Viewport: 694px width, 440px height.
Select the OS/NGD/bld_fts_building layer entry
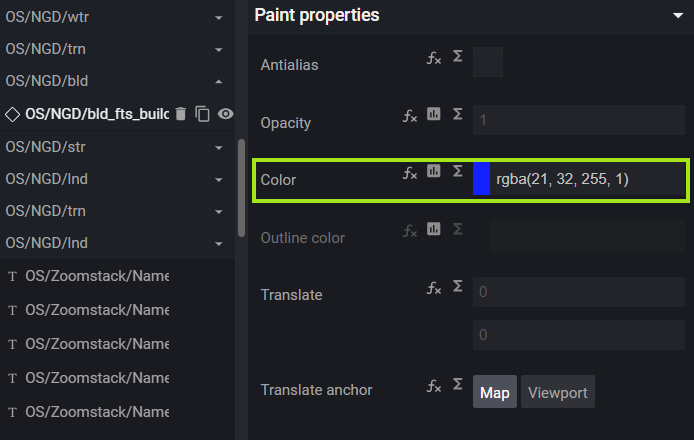click(x=96, y=114)
